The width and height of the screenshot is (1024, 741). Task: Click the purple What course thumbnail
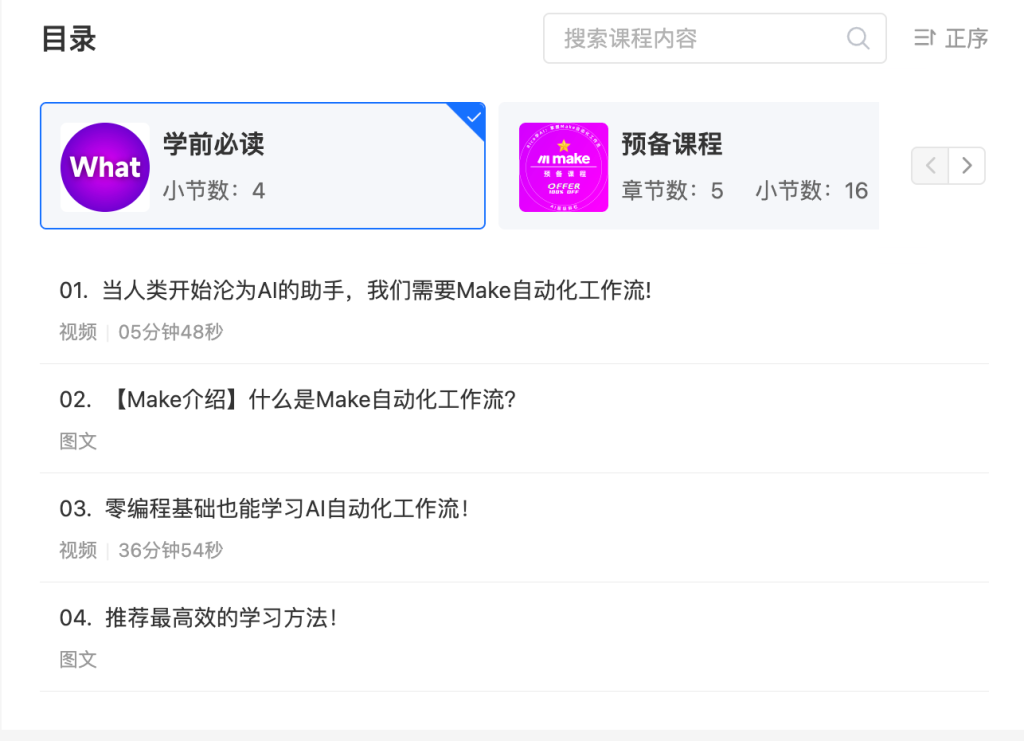click(105, 167)
